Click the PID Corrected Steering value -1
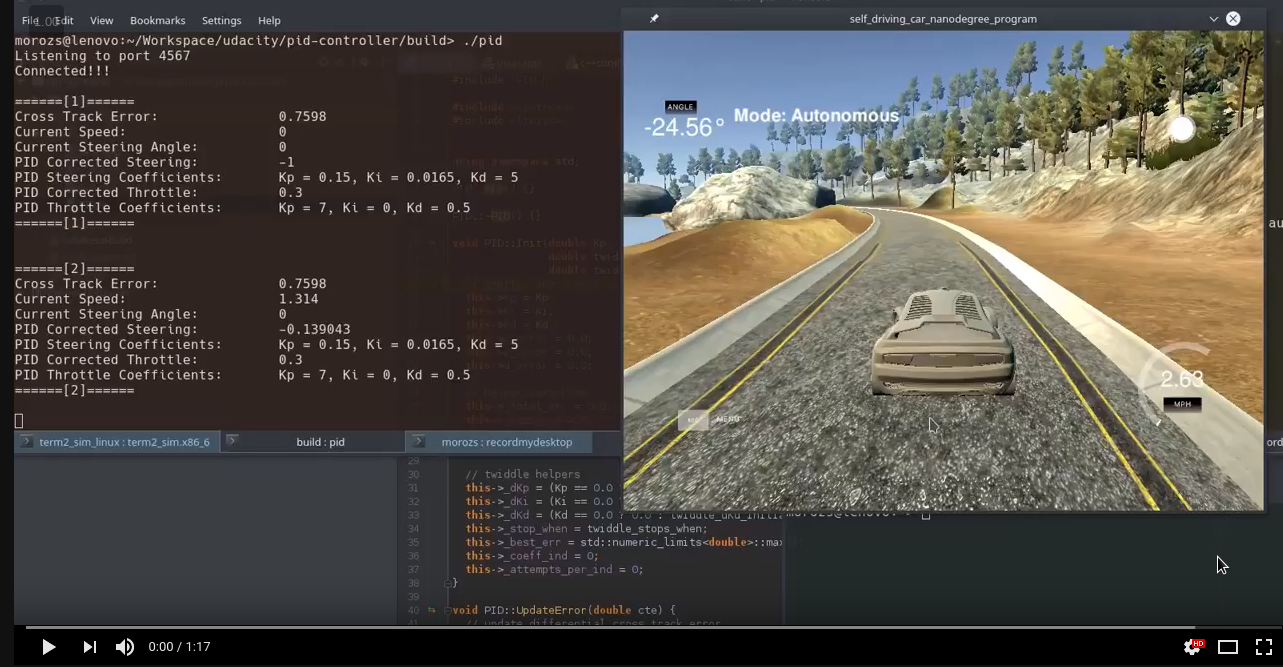The width and height of the screenshot is (1283, 667). coord(286,162)
